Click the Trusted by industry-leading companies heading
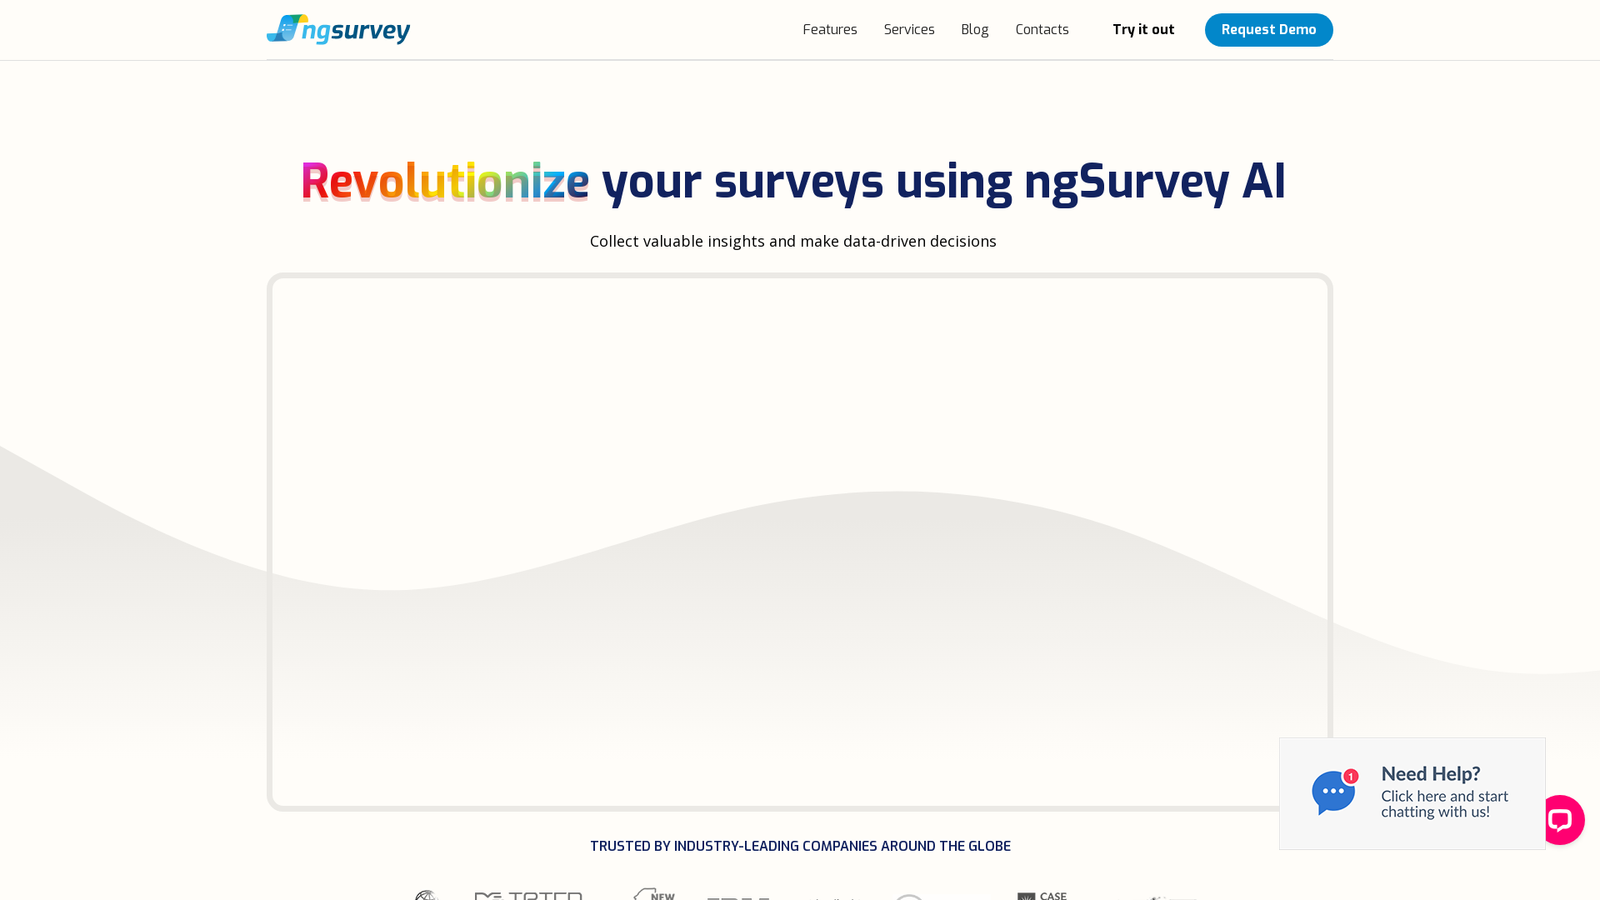The height and width of the screenshot is (900, 1600). (x=800, y=846)
